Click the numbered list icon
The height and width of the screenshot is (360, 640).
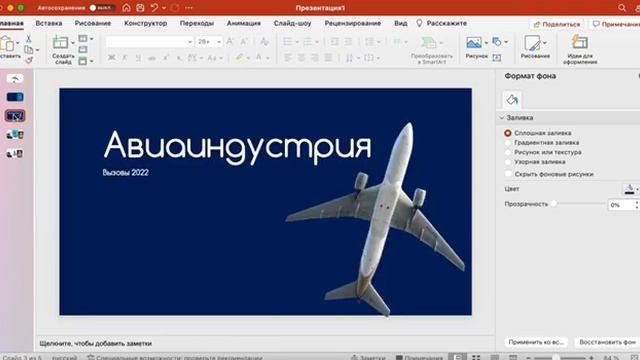click(x=307, y=41)
